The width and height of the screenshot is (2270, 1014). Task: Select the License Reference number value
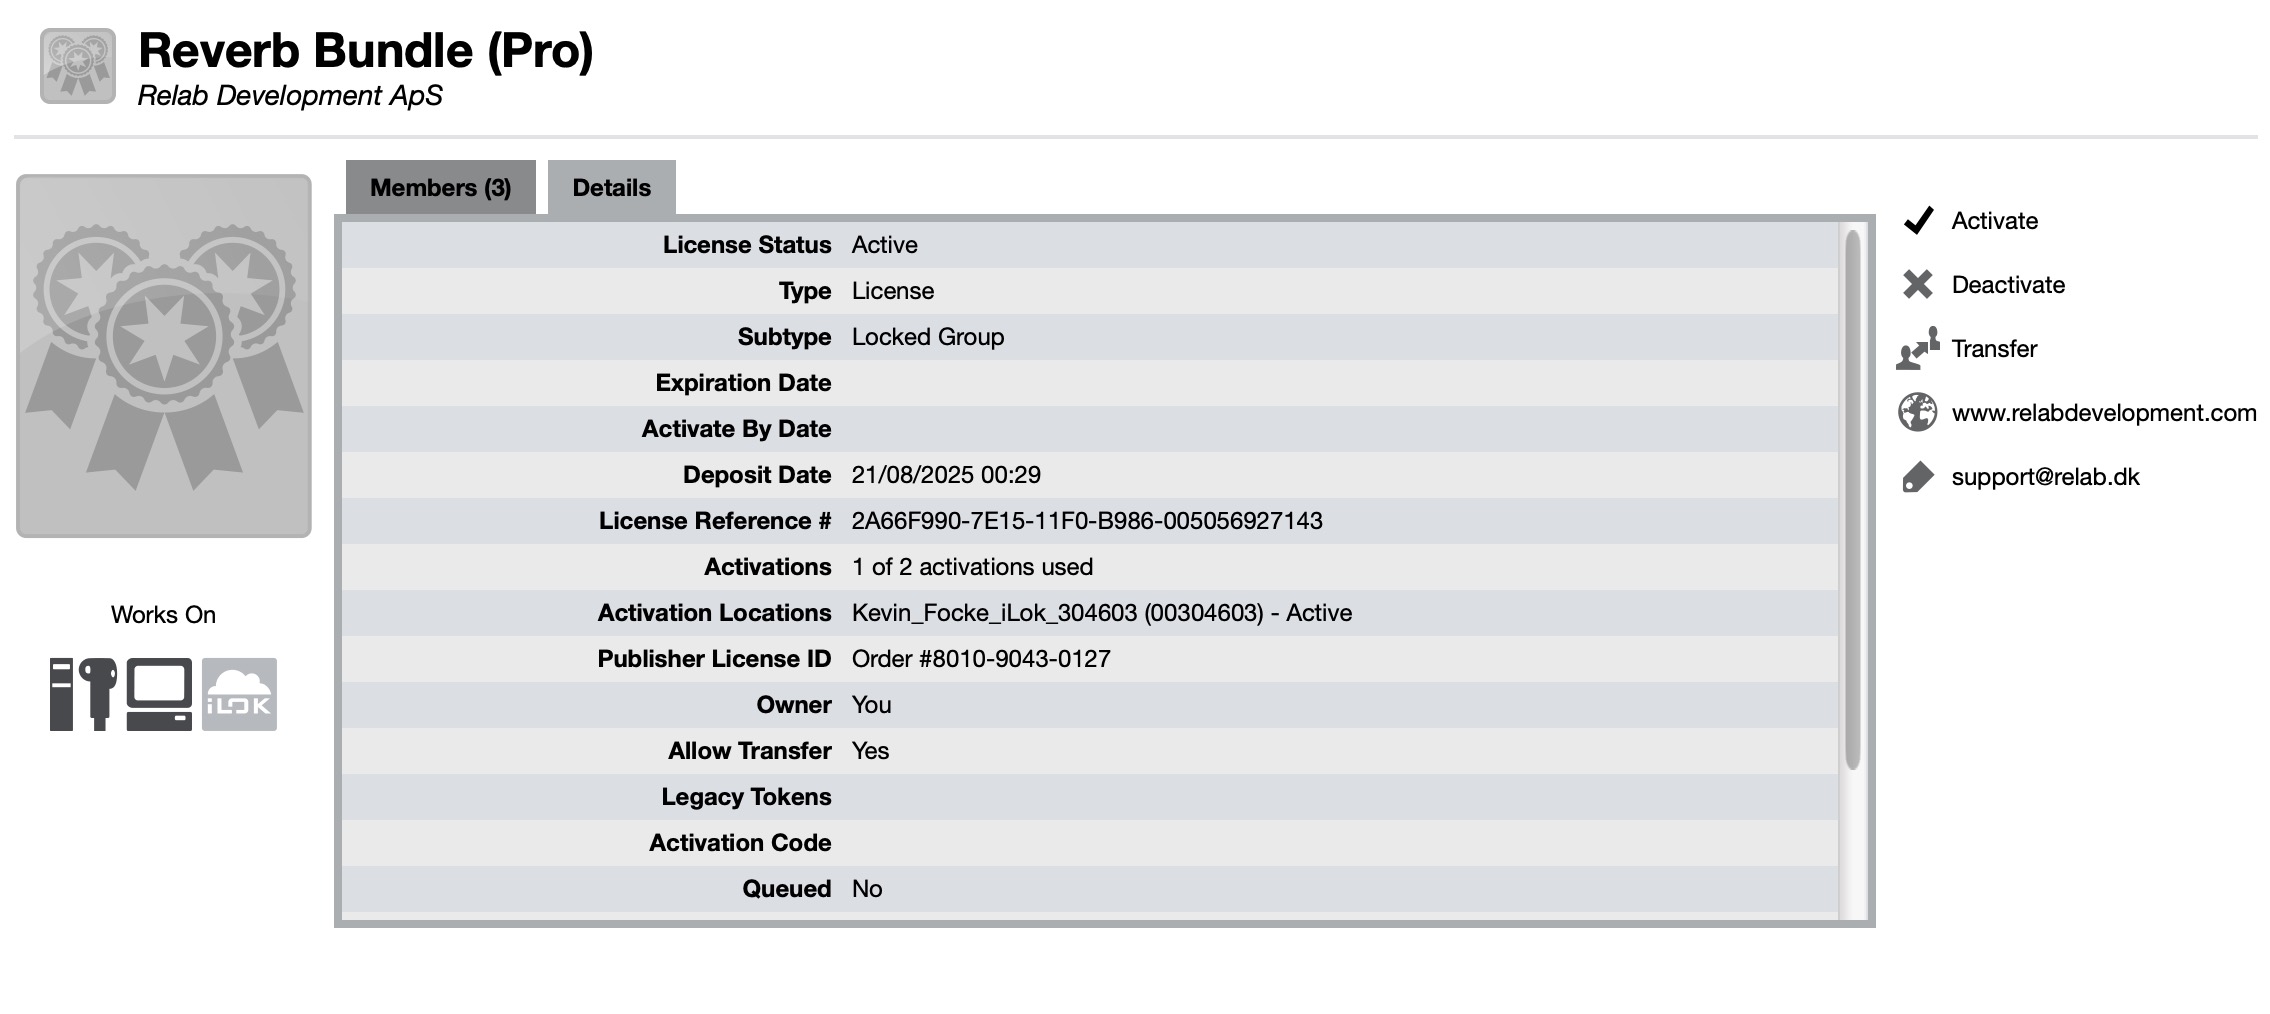pos(1087,521)
